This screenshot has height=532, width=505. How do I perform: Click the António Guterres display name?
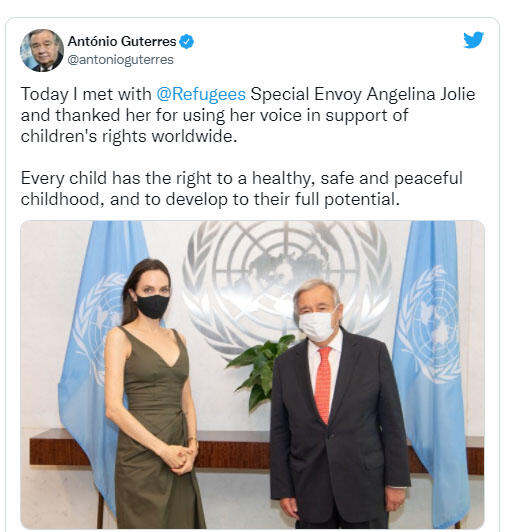[122, 41]
